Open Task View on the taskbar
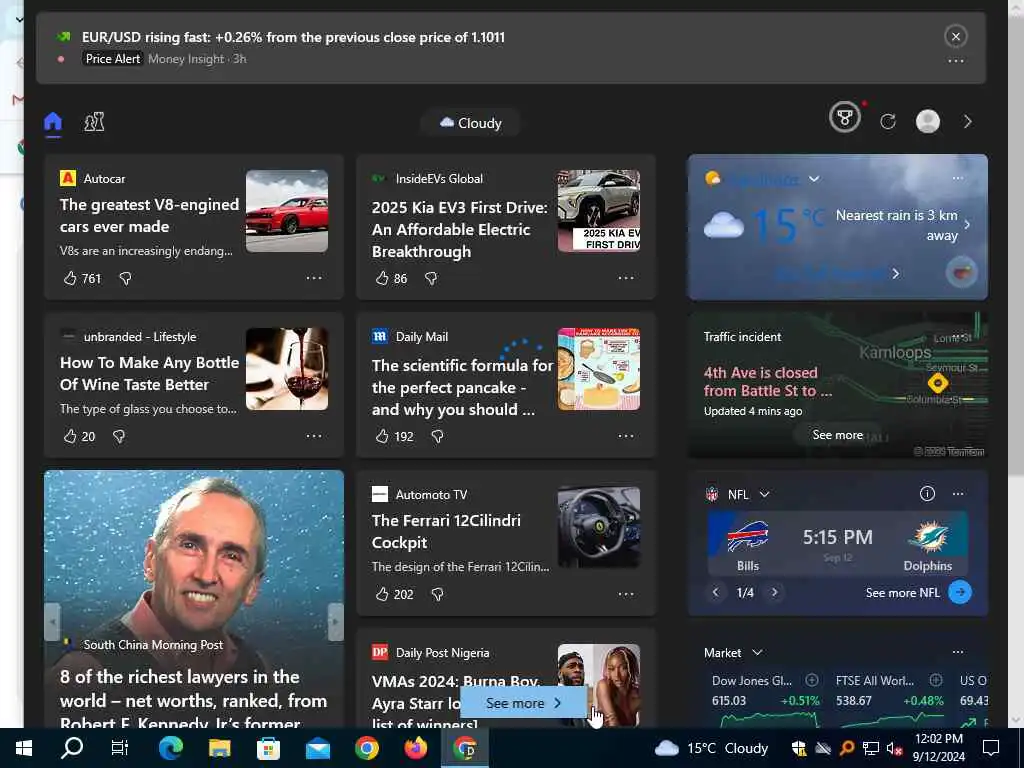 point(120,748)
